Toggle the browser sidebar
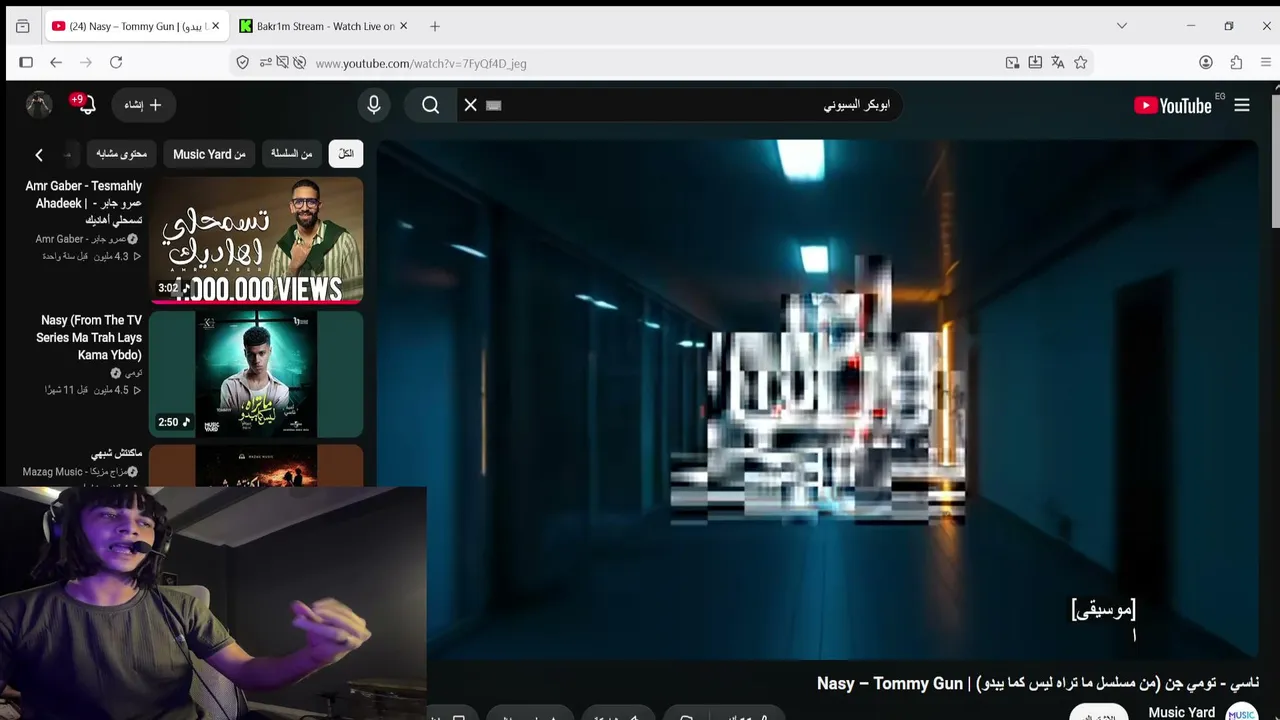Image resolution: width=1280 pixels, height=720 pixels. coord(26,62)
